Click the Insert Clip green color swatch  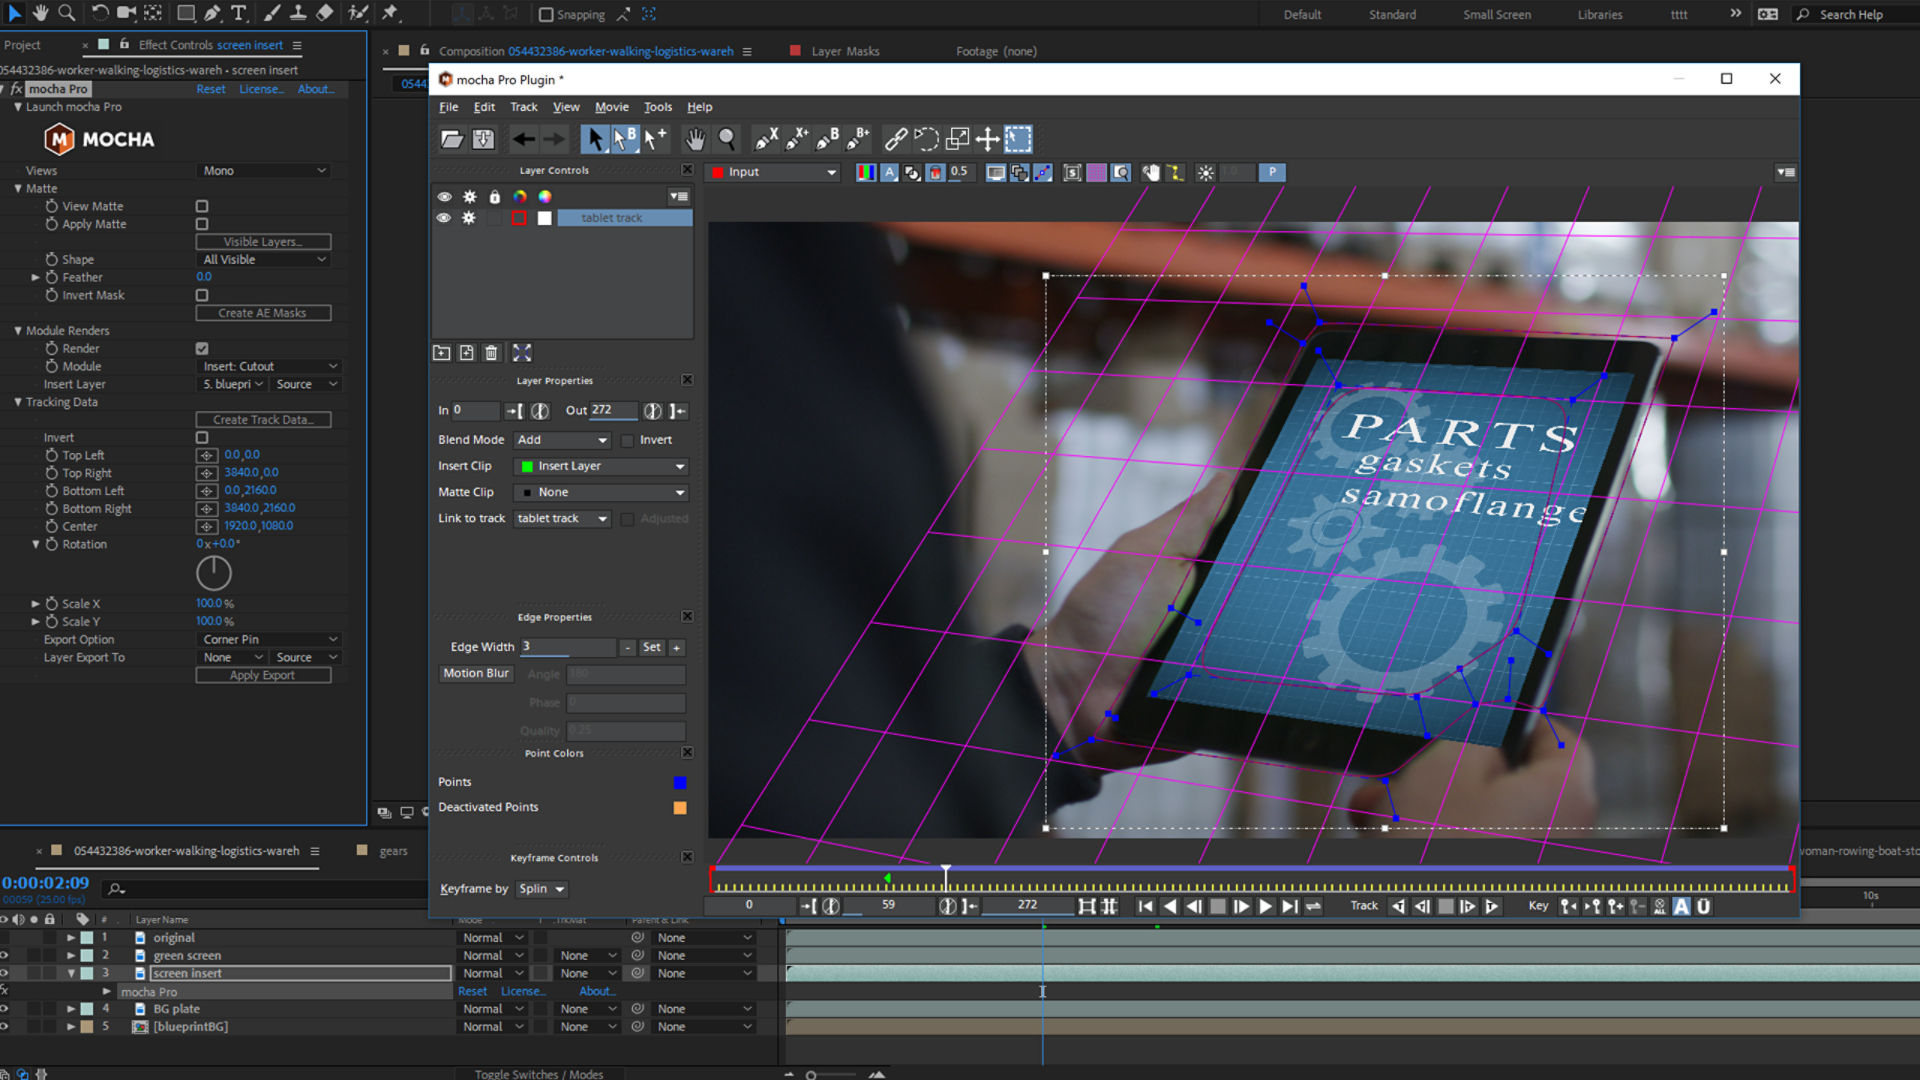point(527,466)
